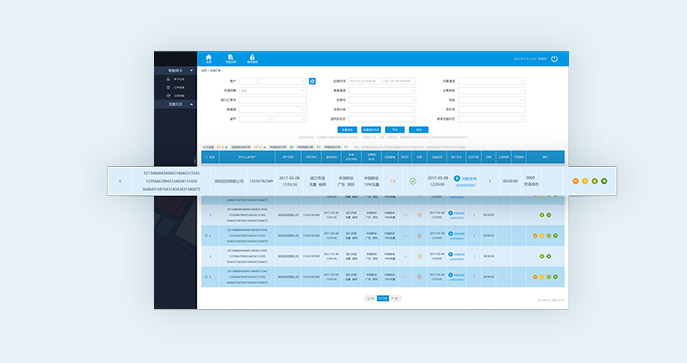Check the checkbox in the third visible table row

point(206,236)
